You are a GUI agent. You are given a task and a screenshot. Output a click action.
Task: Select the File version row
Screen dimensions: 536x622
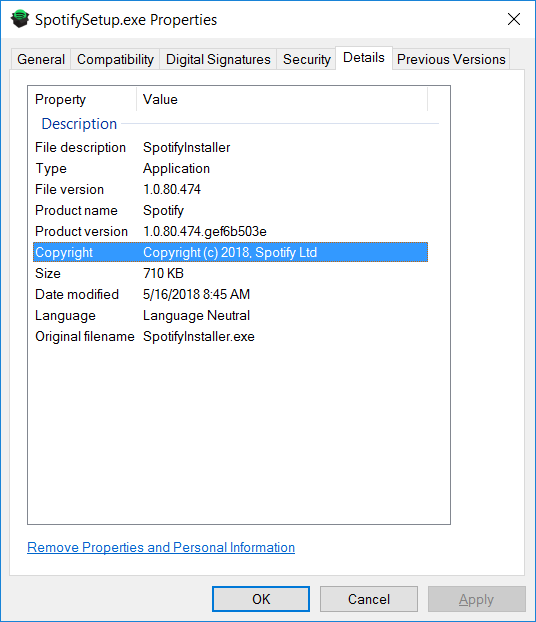pos(231,190)
